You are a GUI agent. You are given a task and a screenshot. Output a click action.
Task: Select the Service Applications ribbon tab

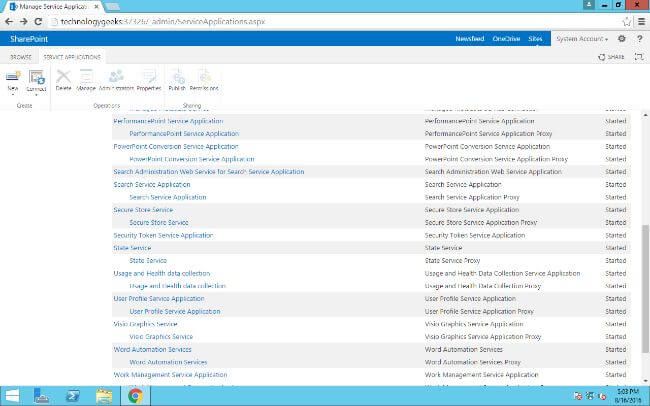pos(72,57)
